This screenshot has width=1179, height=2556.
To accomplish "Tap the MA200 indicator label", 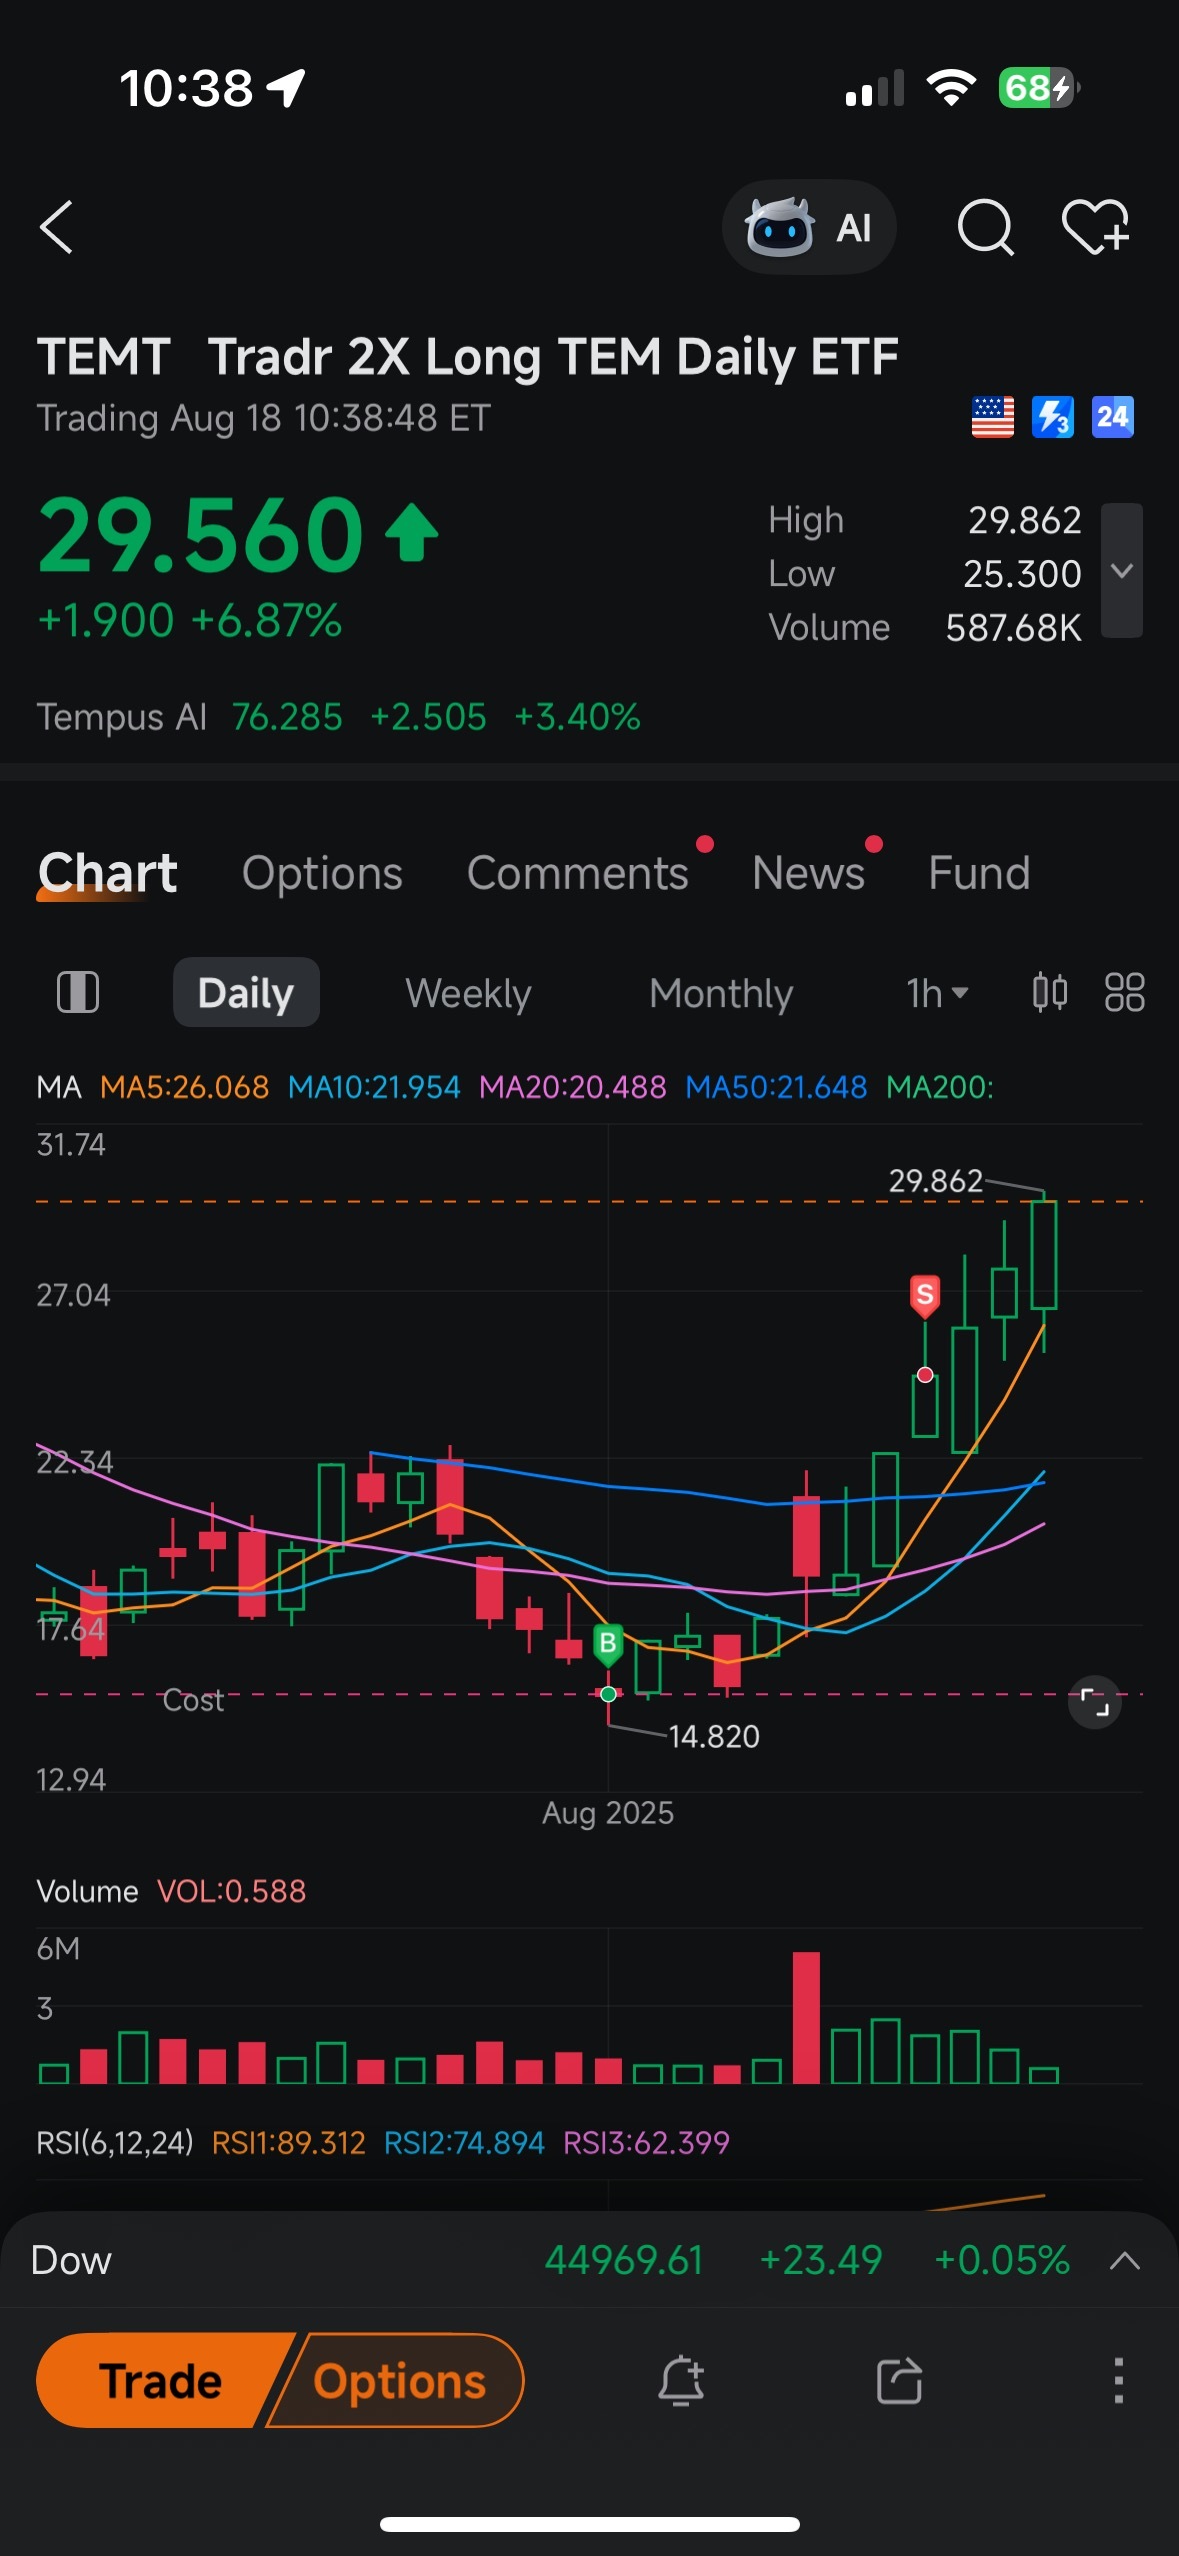I will pos(940,1087).
